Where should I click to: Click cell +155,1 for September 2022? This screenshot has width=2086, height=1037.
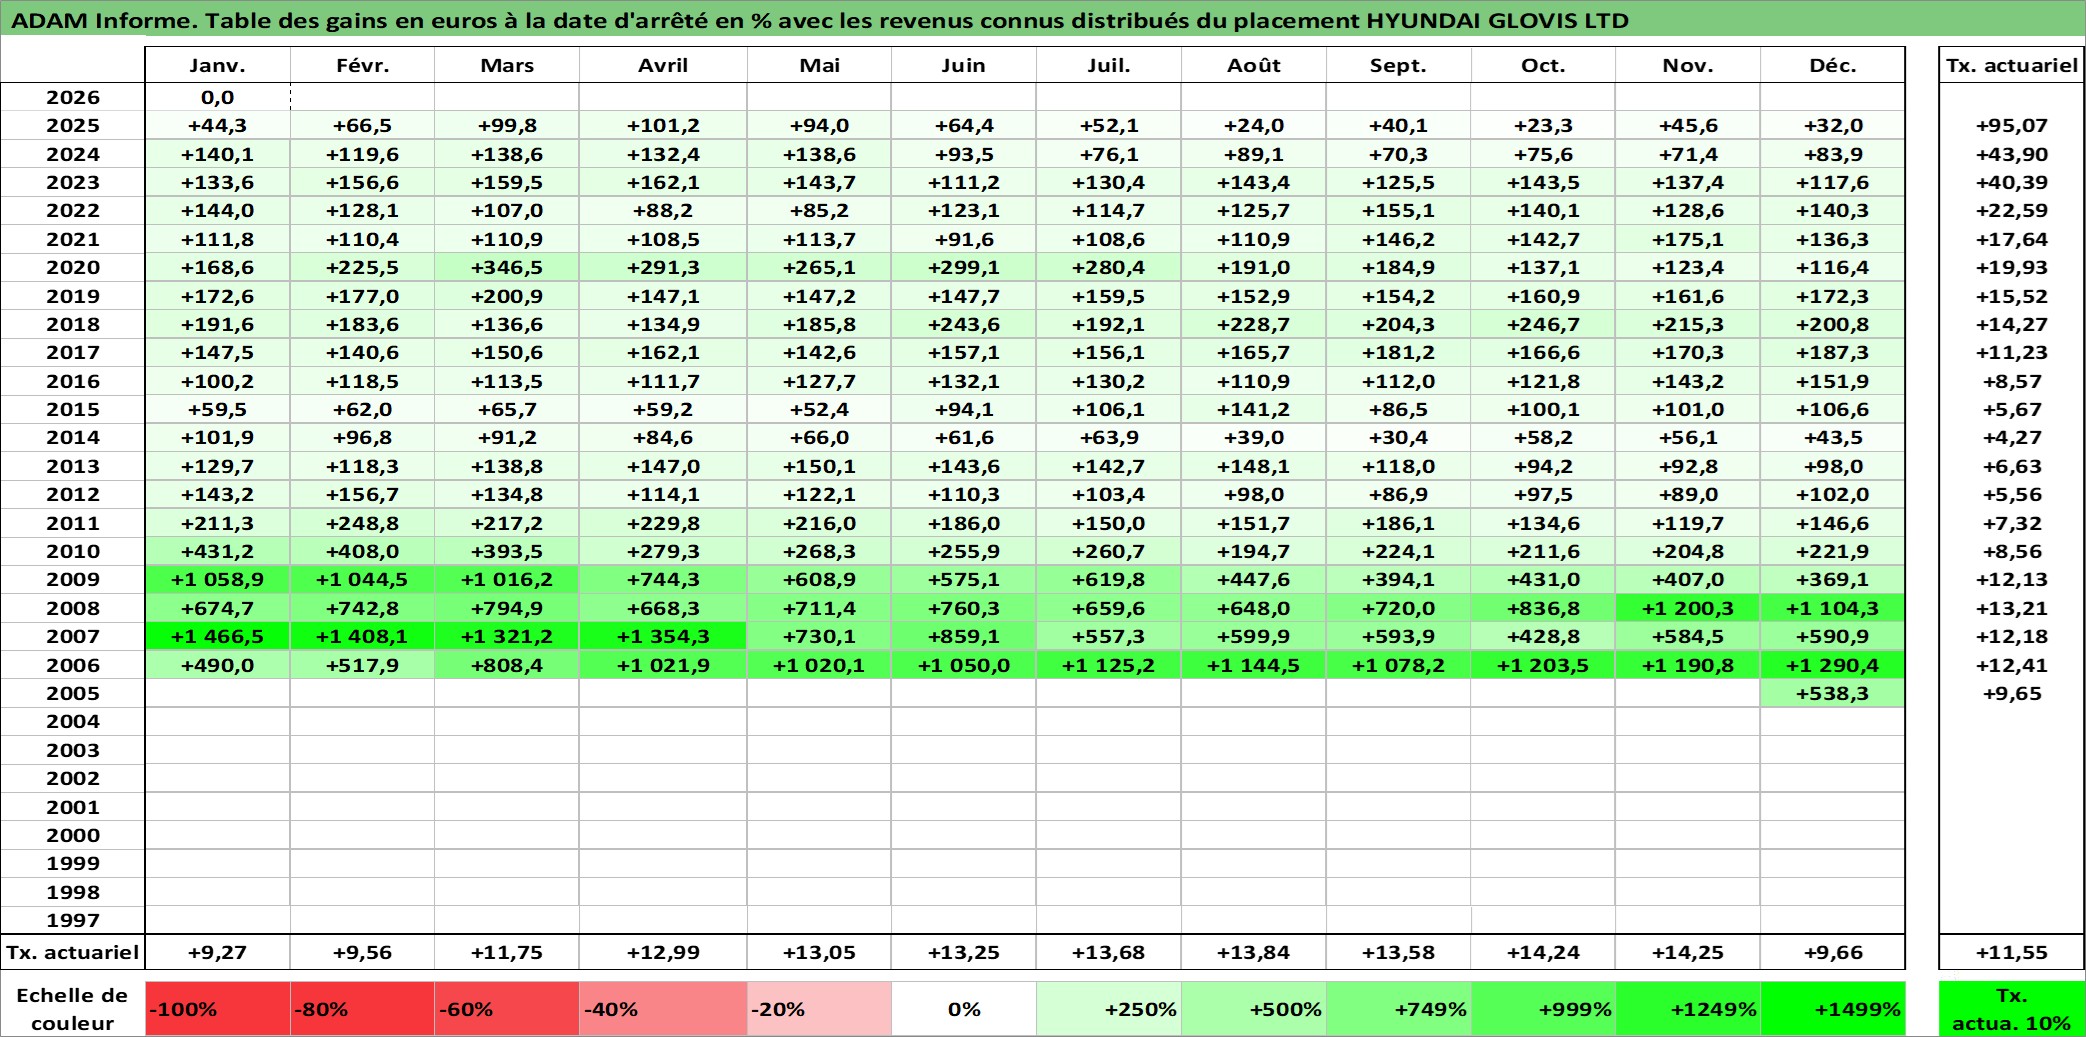[1399, 210]
